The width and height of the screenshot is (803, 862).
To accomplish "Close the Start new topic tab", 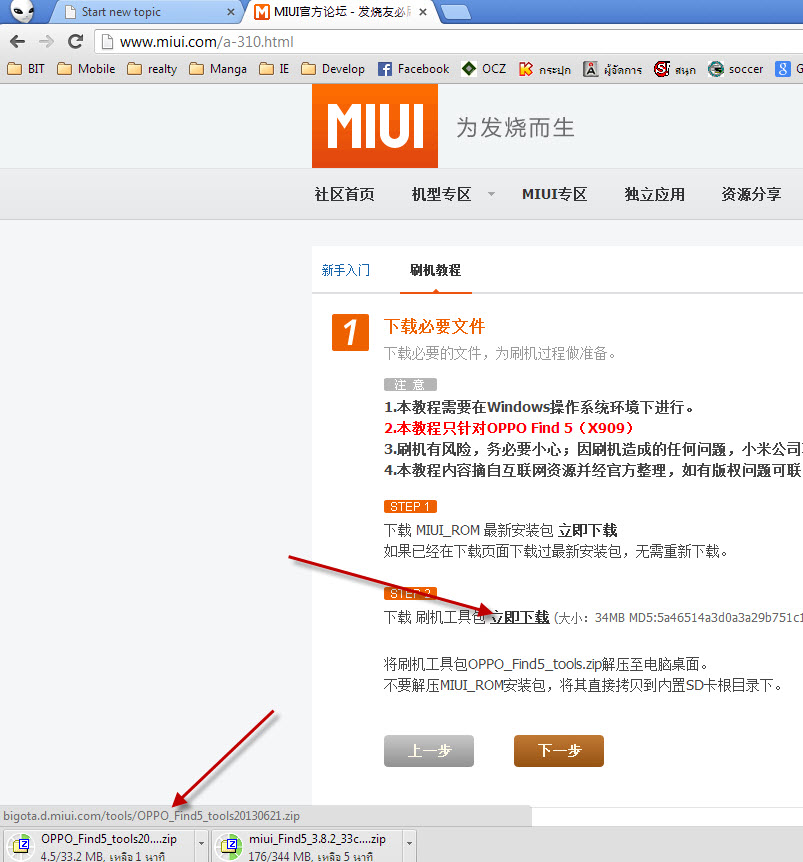I will (230, 12).
